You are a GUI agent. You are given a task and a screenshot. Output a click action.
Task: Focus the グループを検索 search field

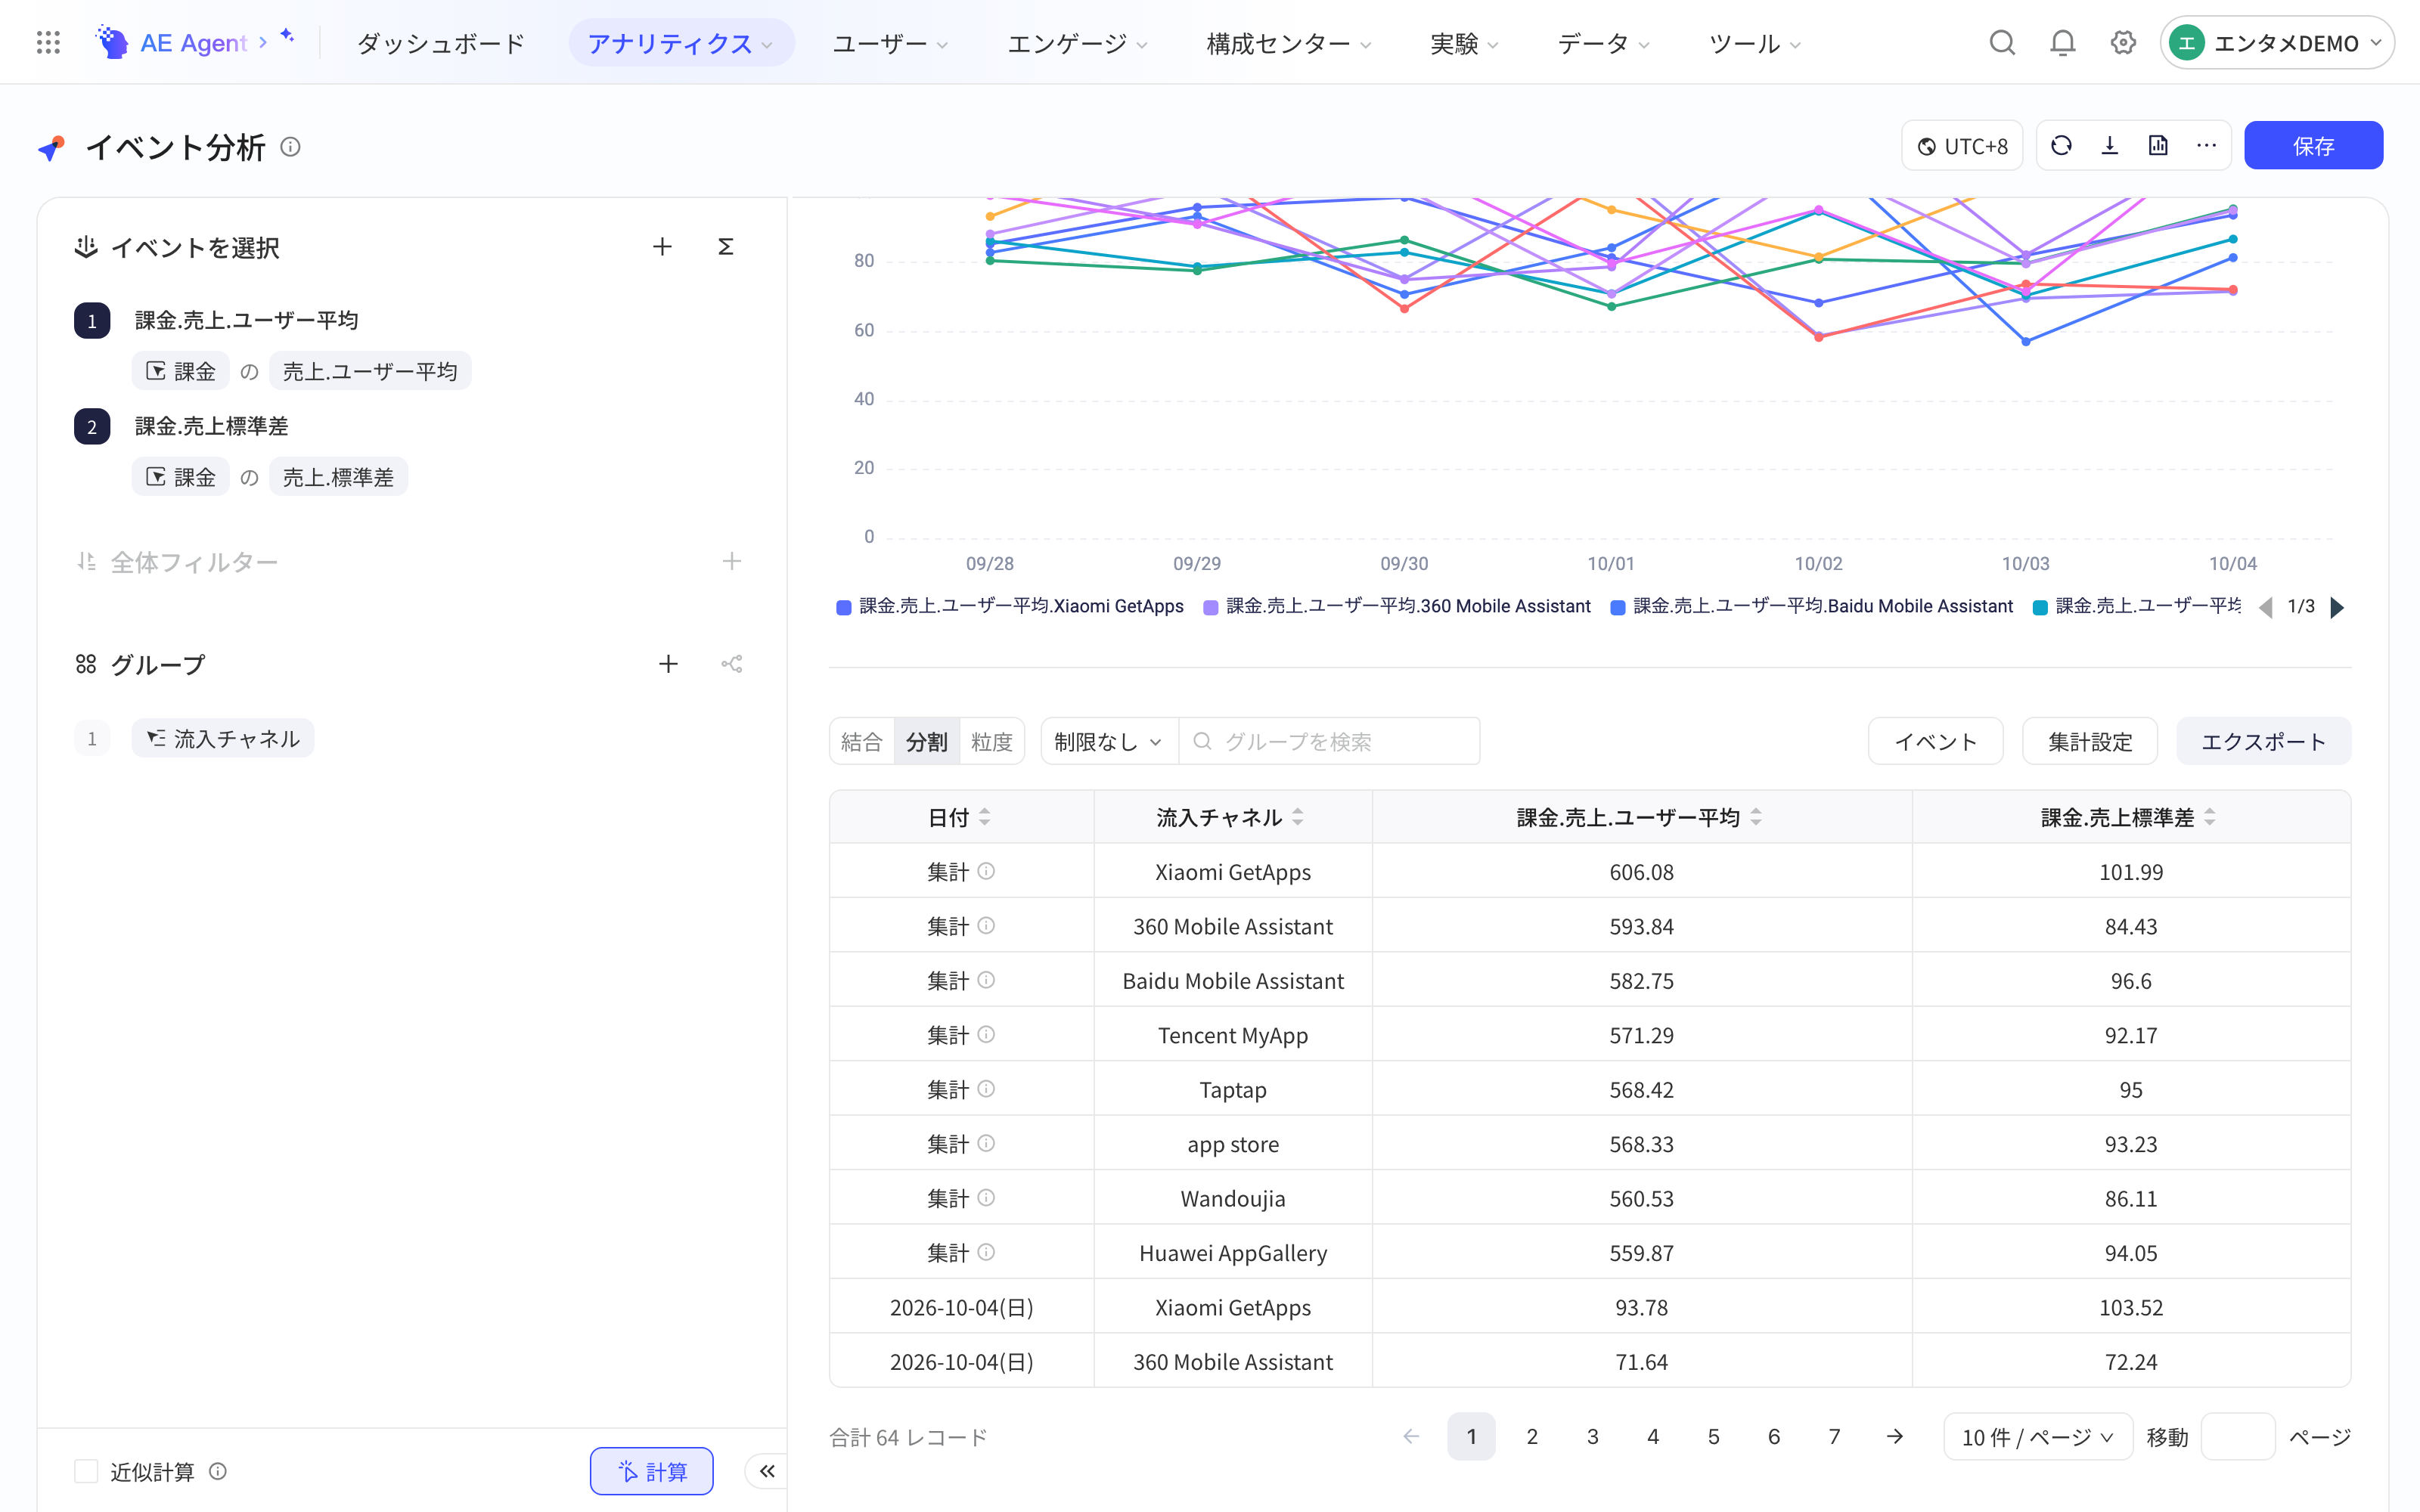[1329, 741]
